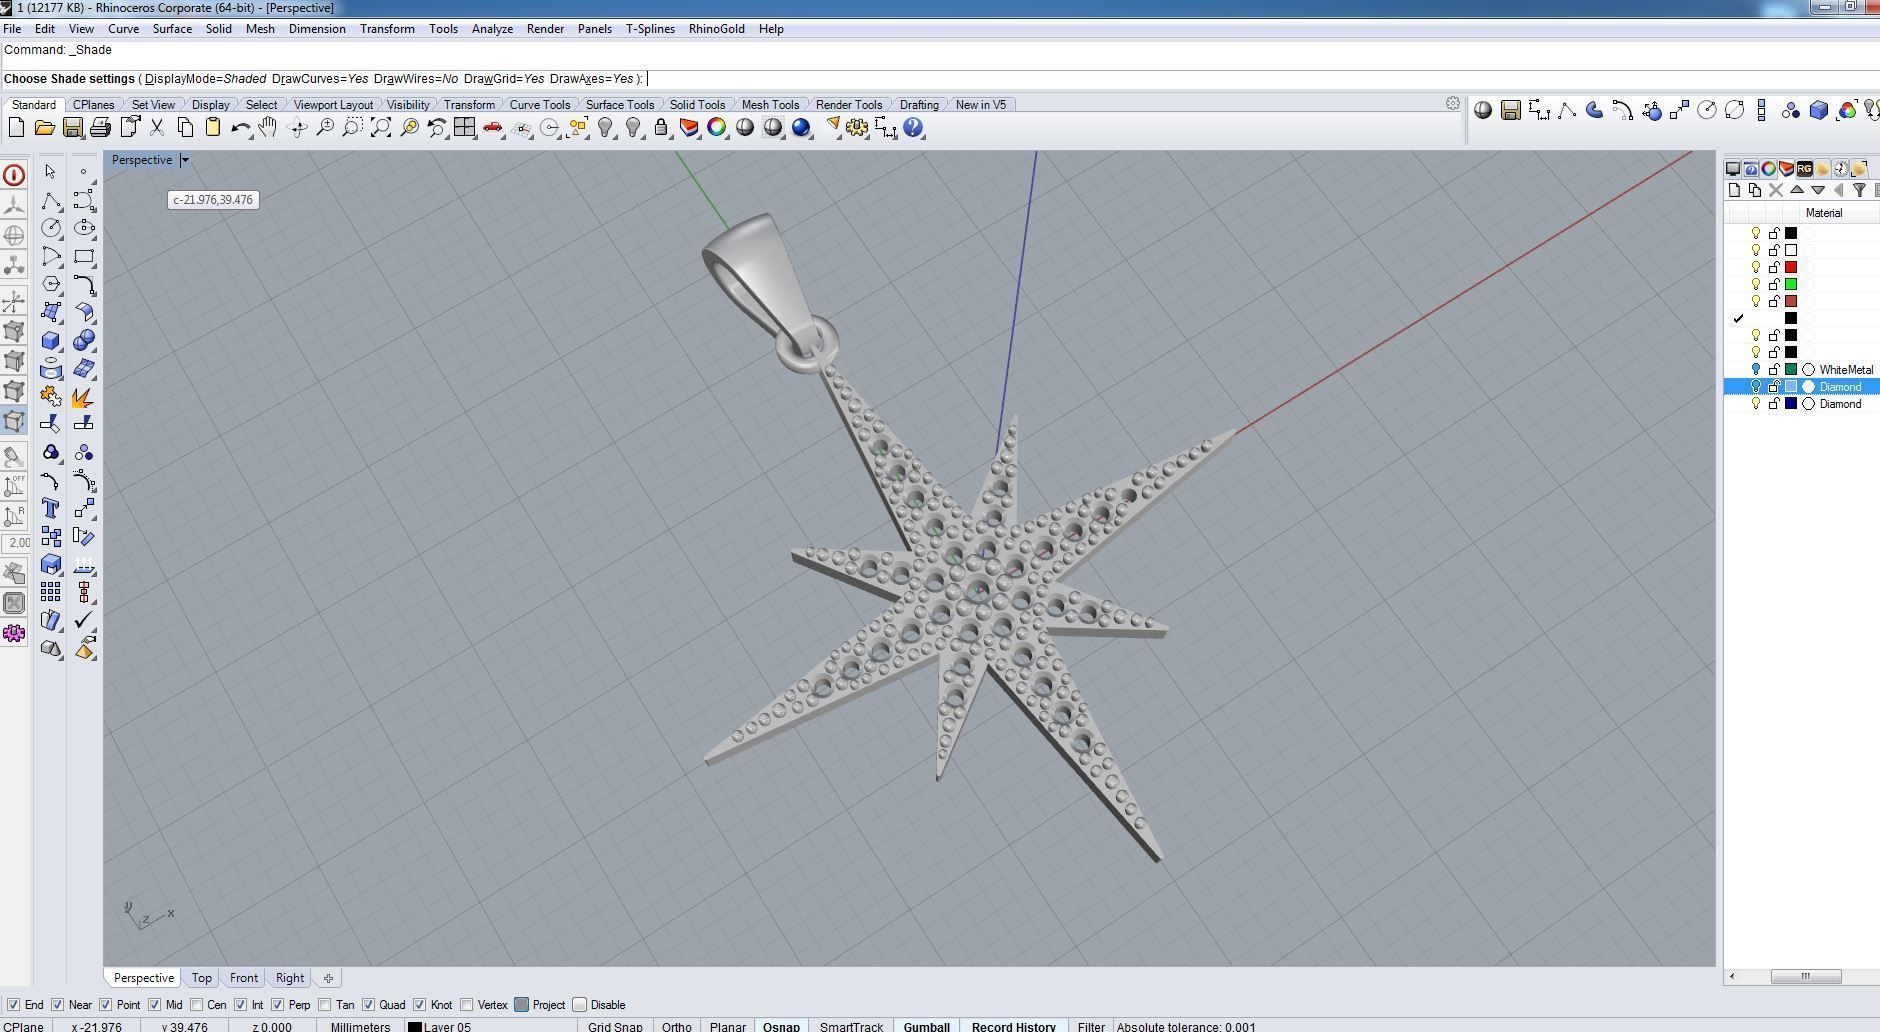Select the arrow pointer tool in sidebar

coord(50,172)
